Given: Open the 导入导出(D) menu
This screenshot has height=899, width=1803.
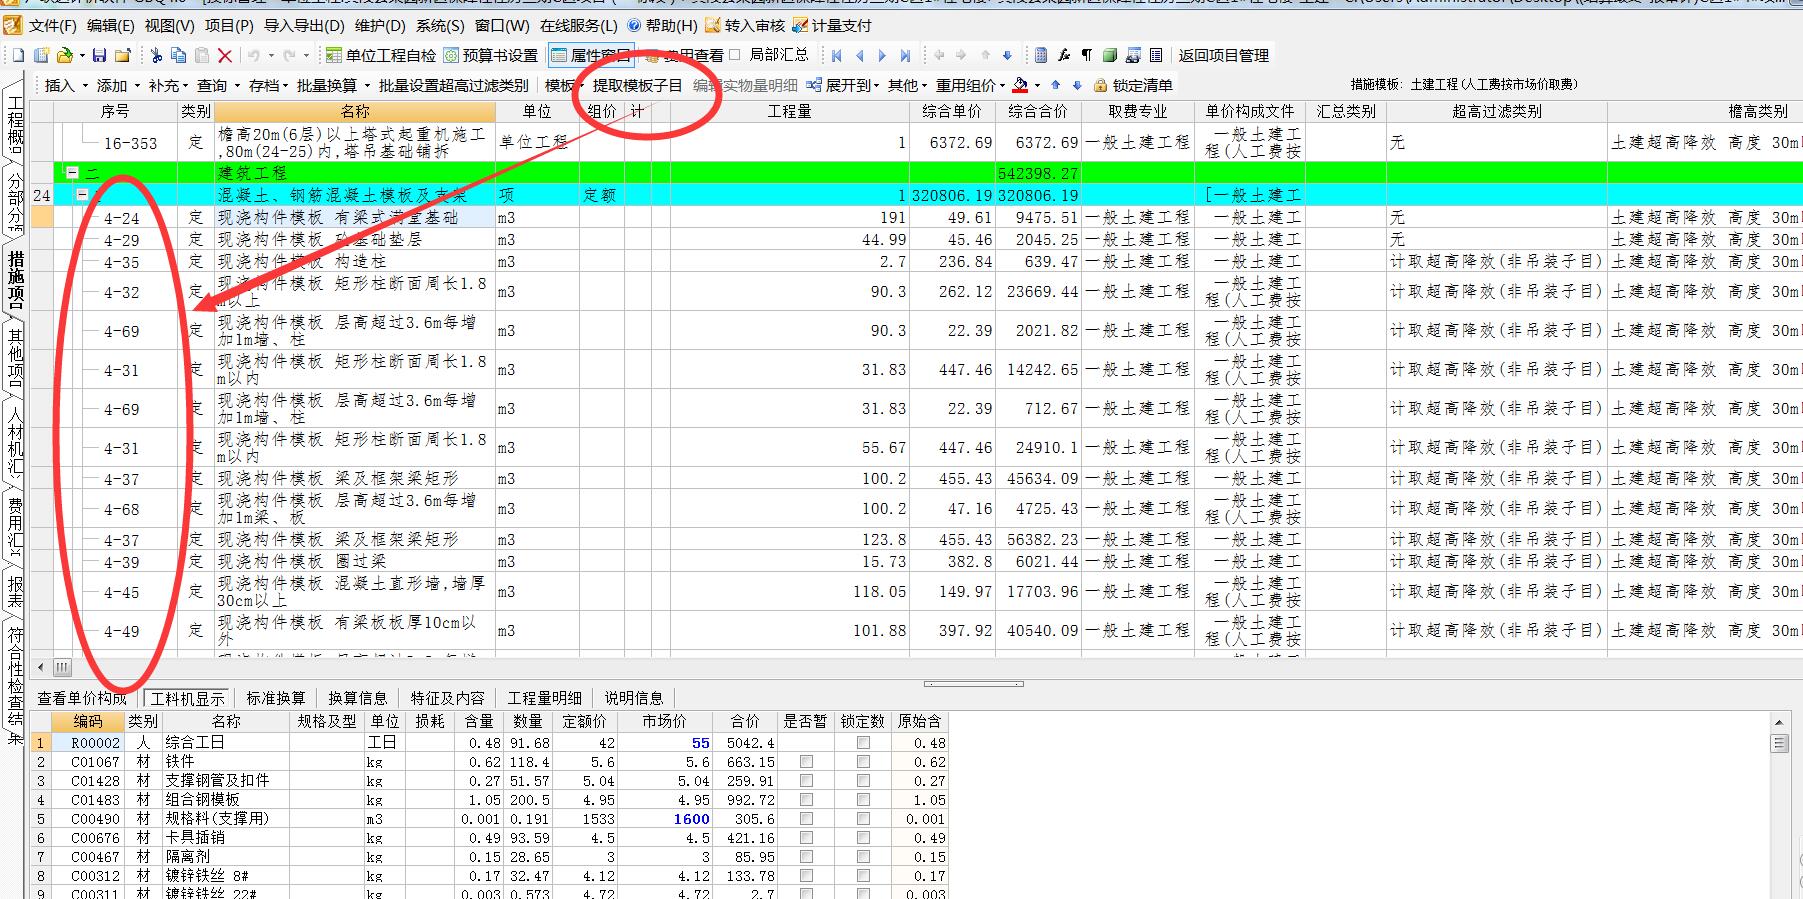Looking at the screenshot, I should point(304,25).
